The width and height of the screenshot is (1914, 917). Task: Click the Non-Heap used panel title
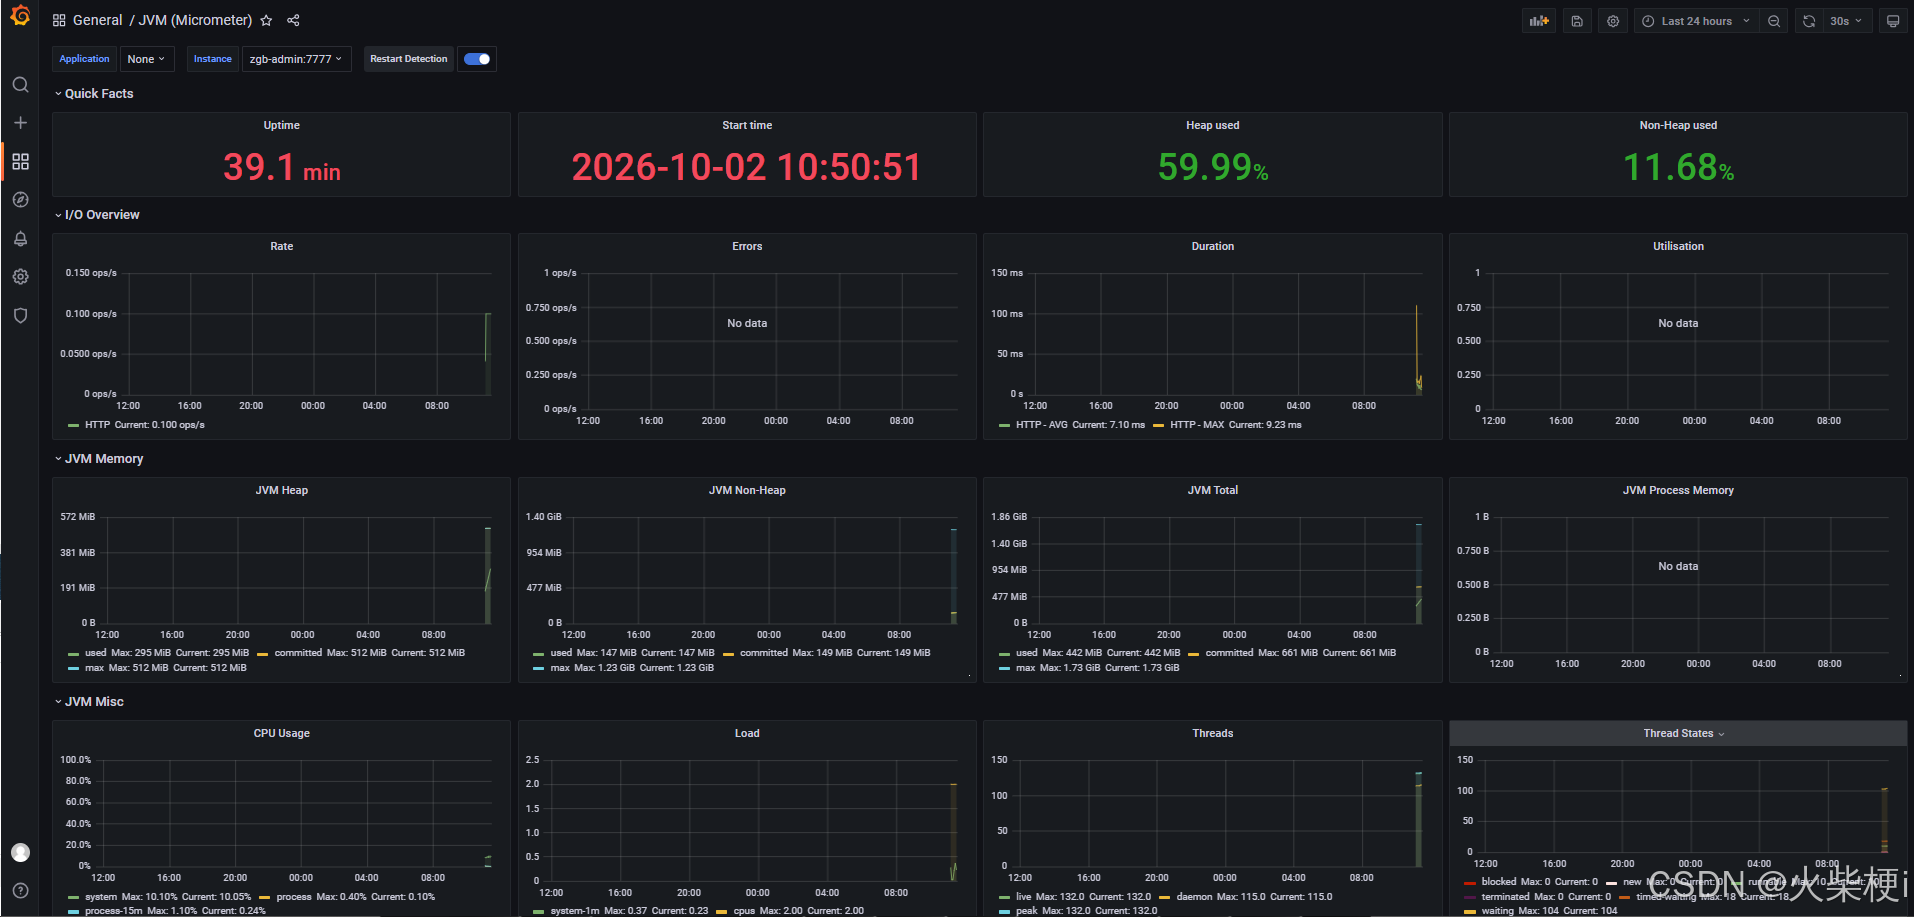1678,125
